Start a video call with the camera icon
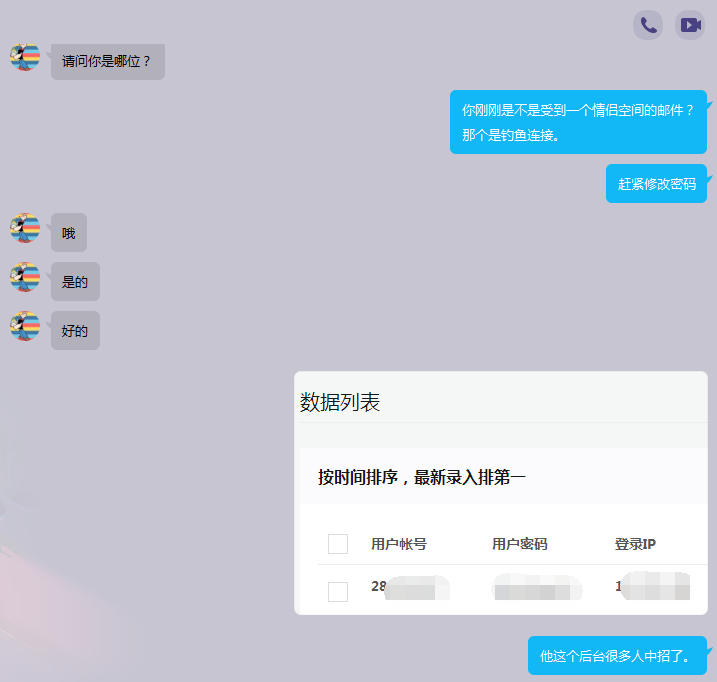717x682 pixels. coord(690,25)
